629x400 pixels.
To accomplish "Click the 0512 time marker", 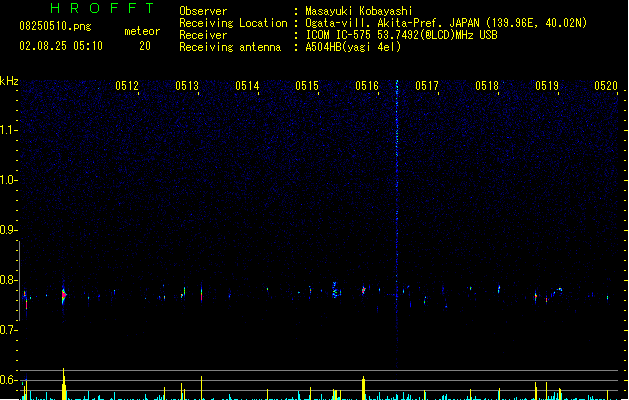I will tap(127, 86).
